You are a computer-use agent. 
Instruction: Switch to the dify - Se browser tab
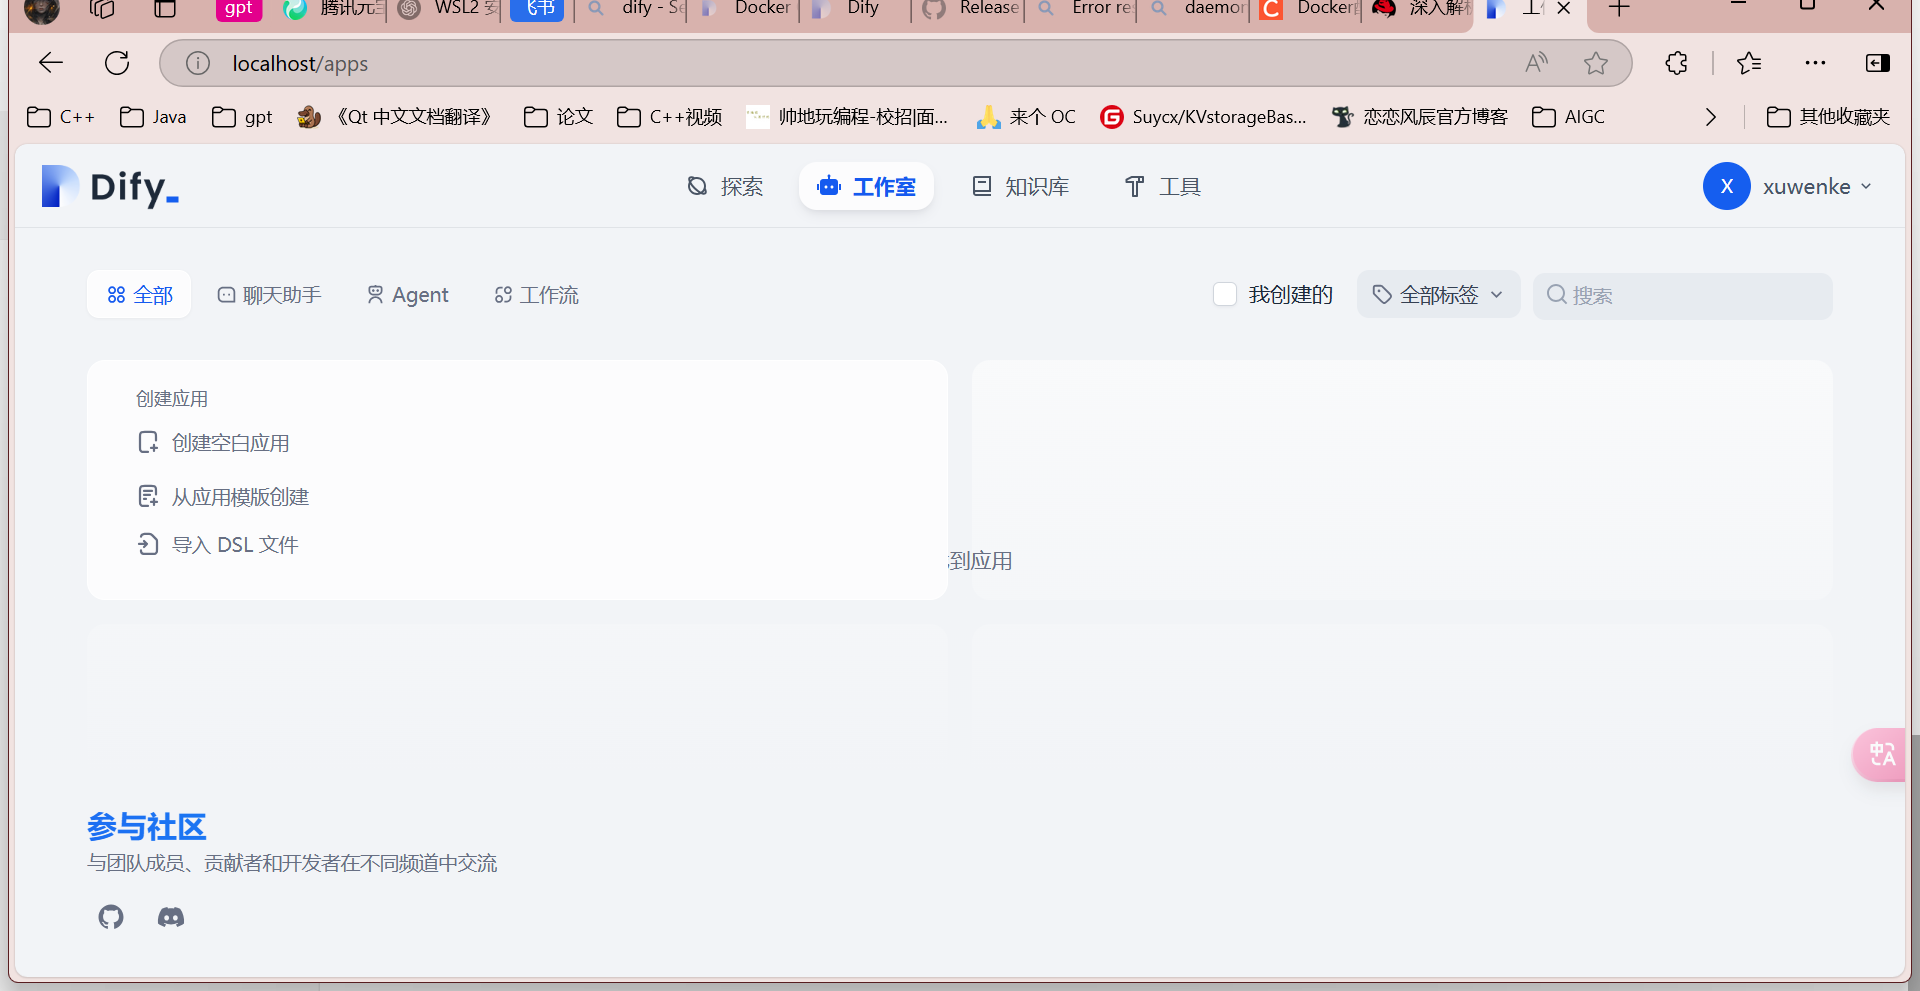click(636, 10)
